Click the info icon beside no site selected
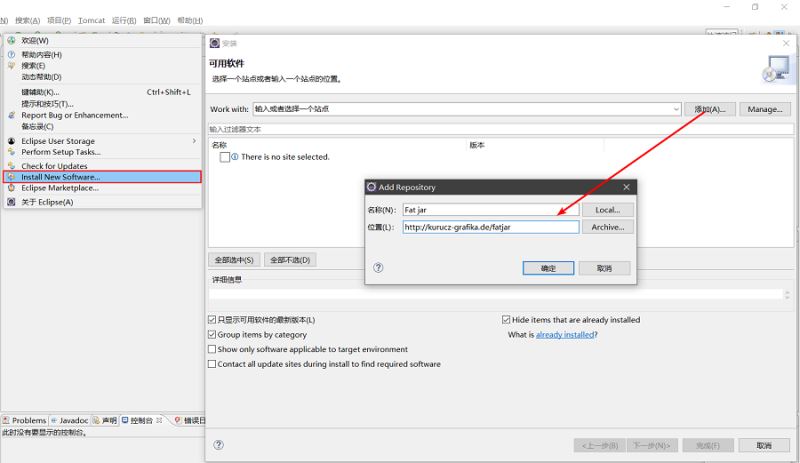Viewport: 800px width, 463px height. pyautogui.click(x=235, y=157)
